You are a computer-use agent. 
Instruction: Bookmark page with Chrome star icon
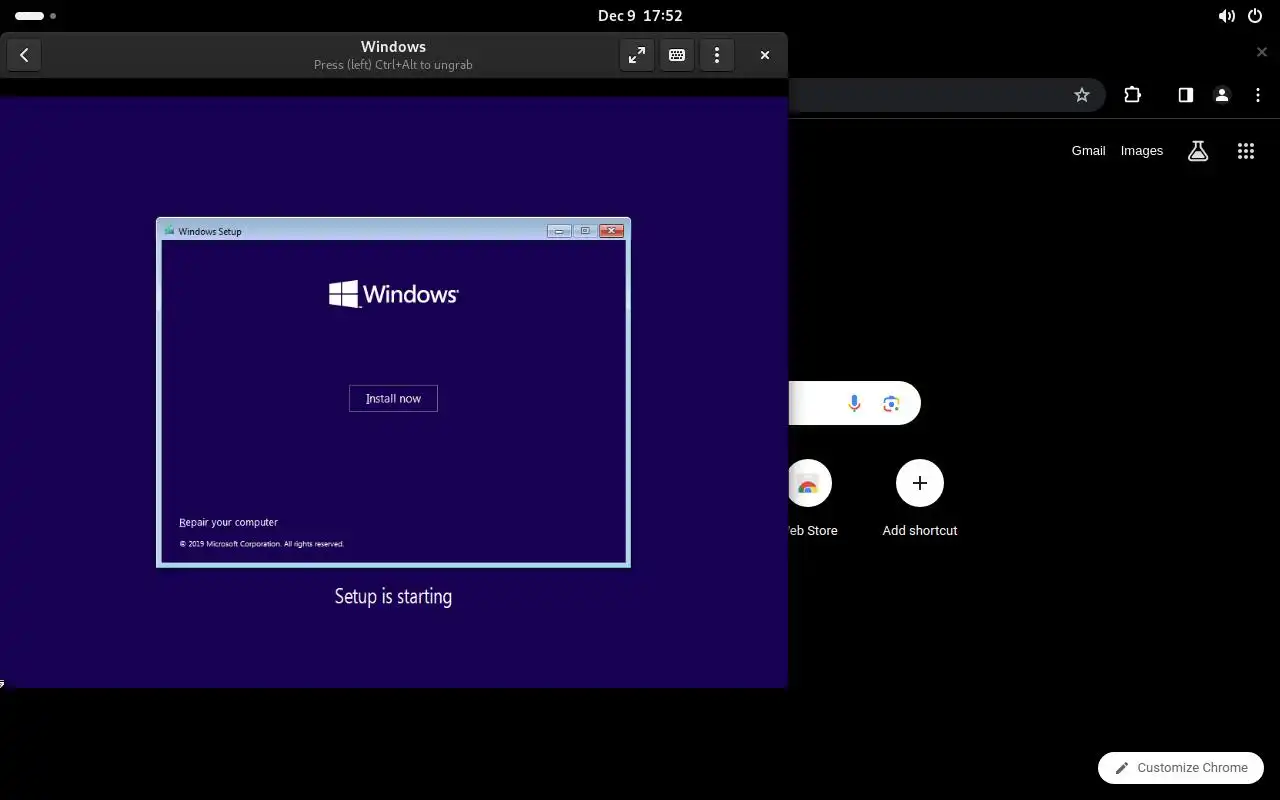(x=1081, y=95)
